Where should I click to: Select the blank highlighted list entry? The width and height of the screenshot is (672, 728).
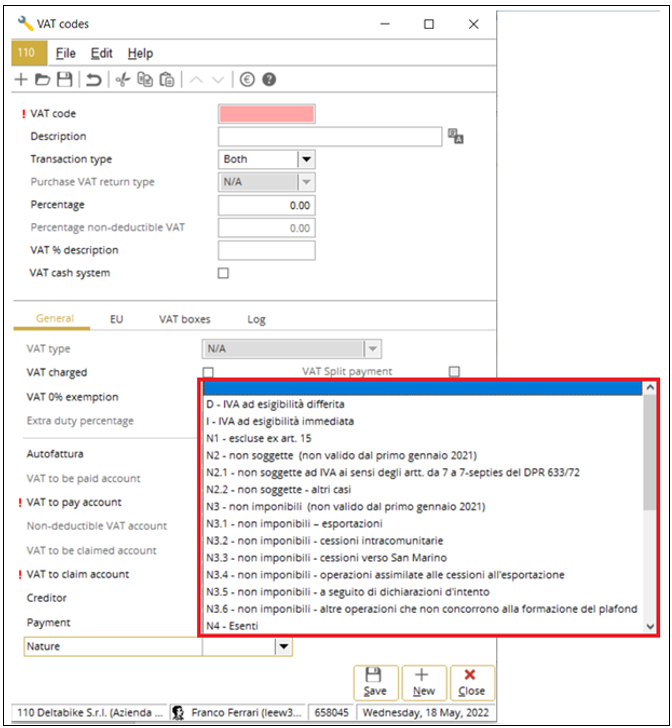pyautogui.click(x=423, y=388)
